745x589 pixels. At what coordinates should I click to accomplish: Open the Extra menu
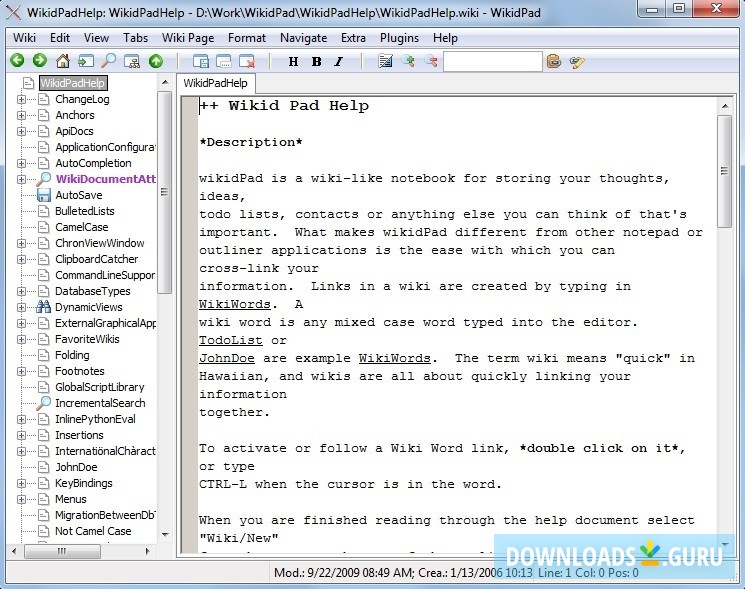pos(353,38)
